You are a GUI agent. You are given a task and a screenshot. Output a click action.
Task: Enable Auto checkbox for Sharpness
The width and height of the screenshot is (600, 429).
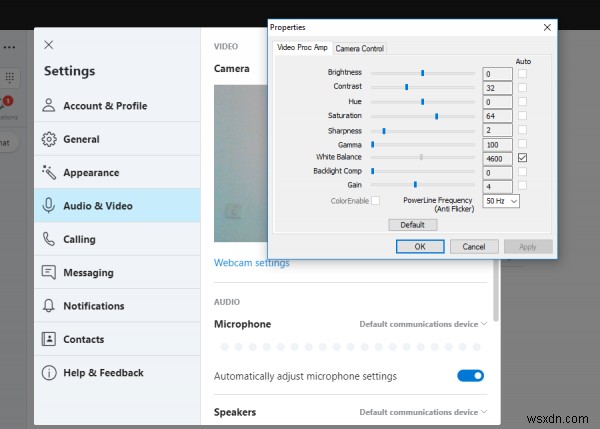522,130
